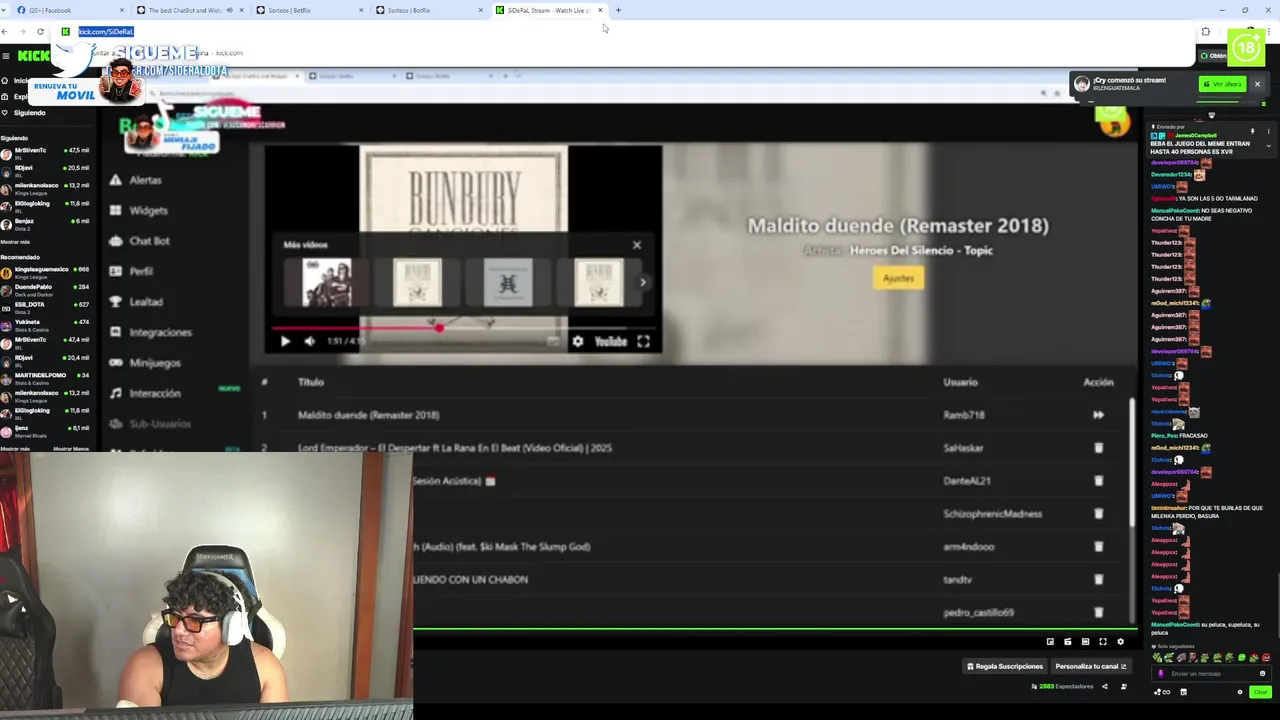This screenshot has width=1280, height=720.
Task: Open Sub-Usuarios in BotRix sidebar
Action: 150,424
